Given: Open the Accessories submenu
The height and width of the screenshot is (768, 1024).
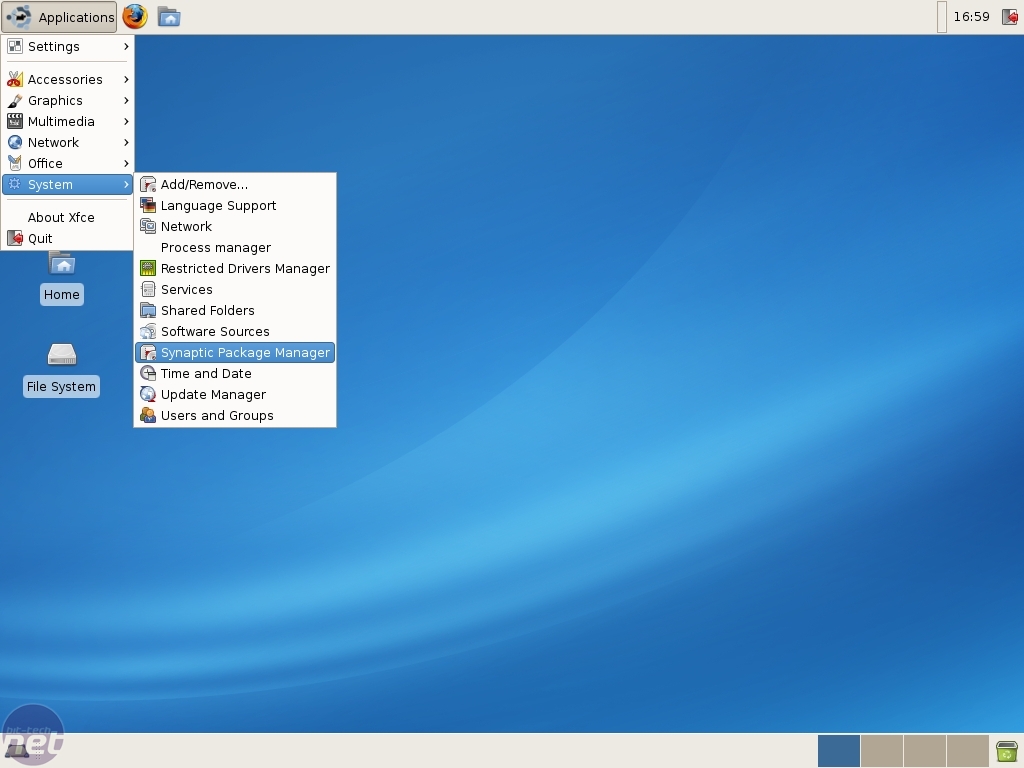Looking at the screenshot, I should point(67,80).
